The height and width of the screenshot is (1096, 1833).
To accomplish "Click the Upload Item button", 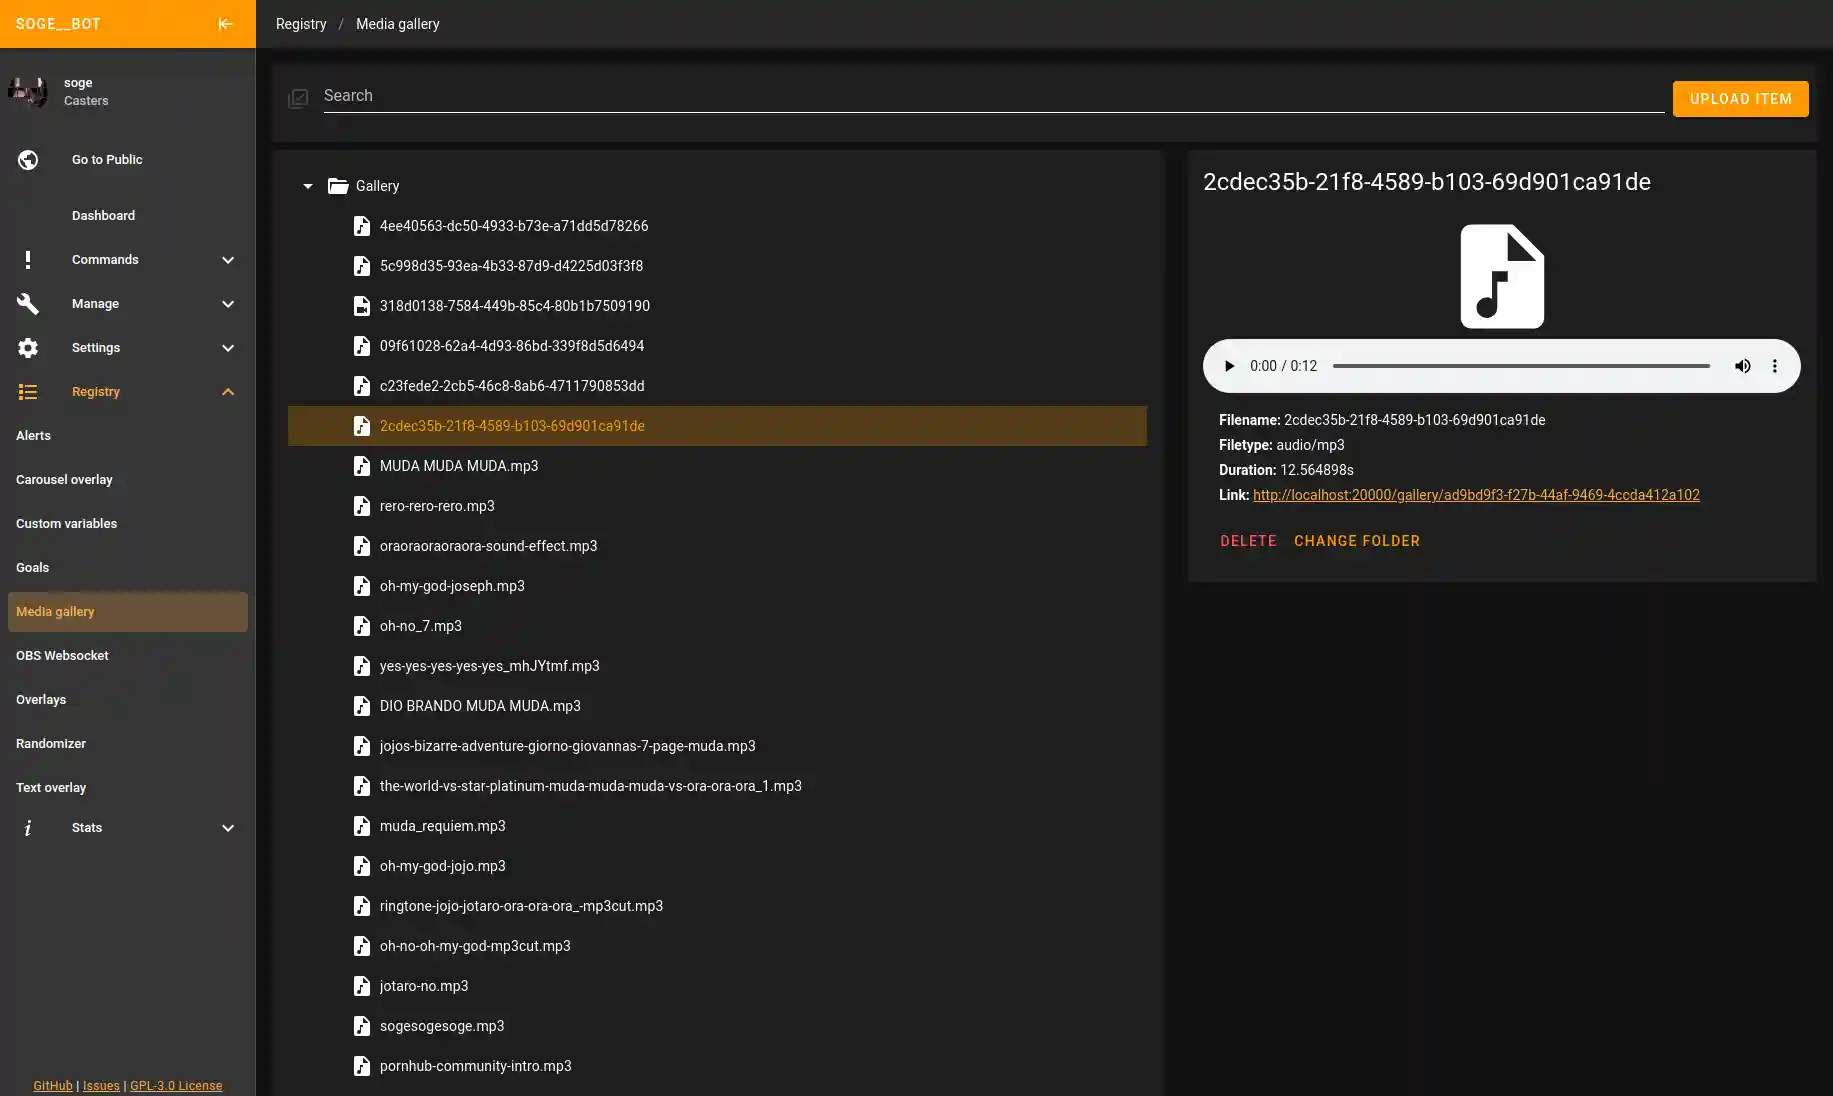I will click(1740, 99).
